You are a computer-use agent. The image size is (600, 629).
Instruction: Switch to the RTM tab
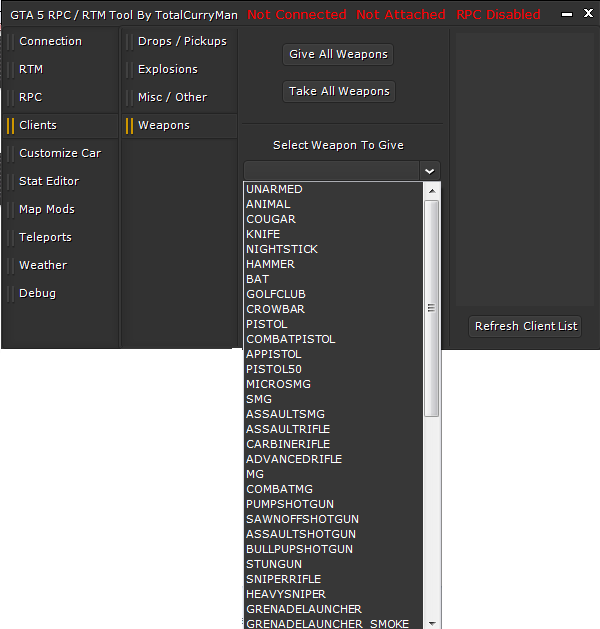pos(31,69)
